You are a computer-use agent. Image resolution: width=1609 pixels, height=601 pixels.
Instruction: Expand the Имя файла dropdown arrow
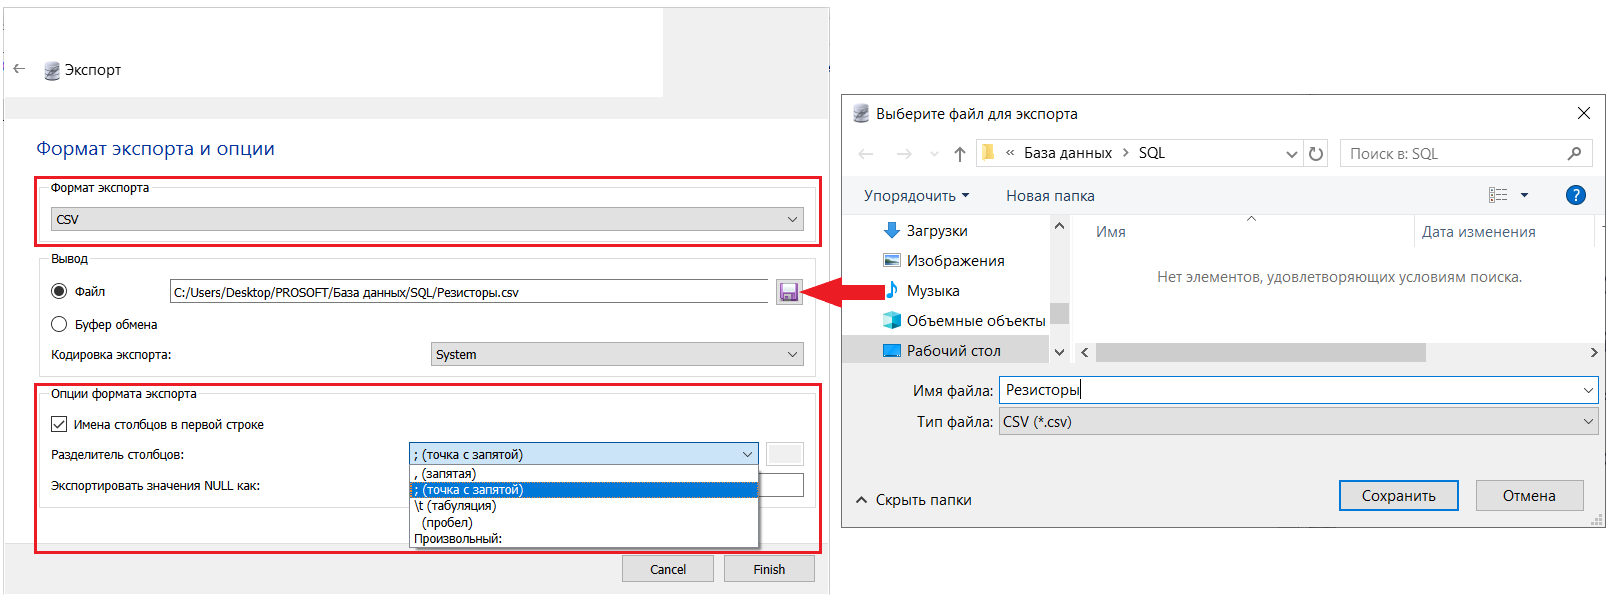1588,390
